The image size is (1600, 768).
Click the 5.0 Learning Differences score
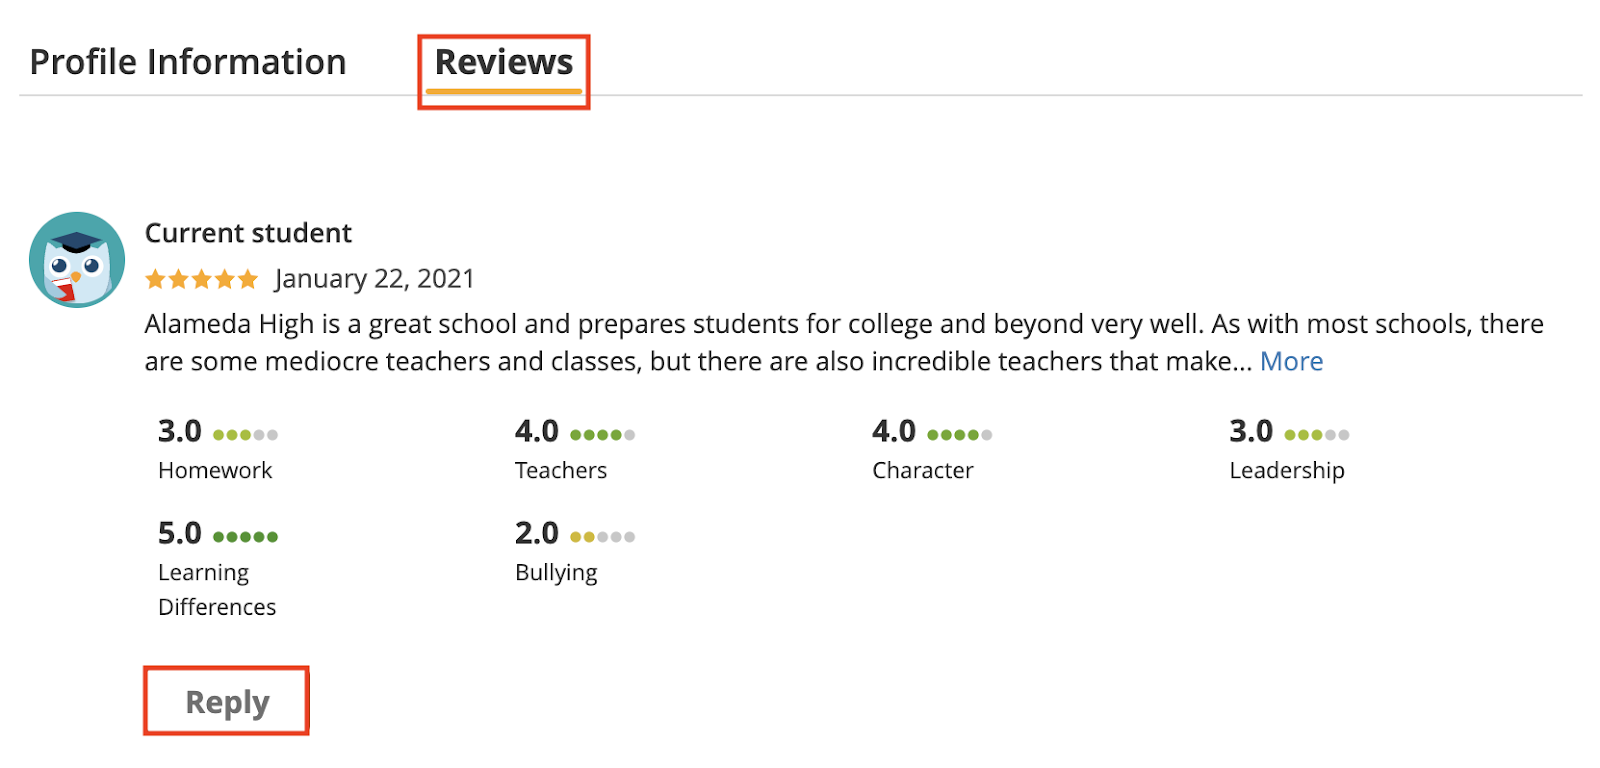tap(180, 533)
